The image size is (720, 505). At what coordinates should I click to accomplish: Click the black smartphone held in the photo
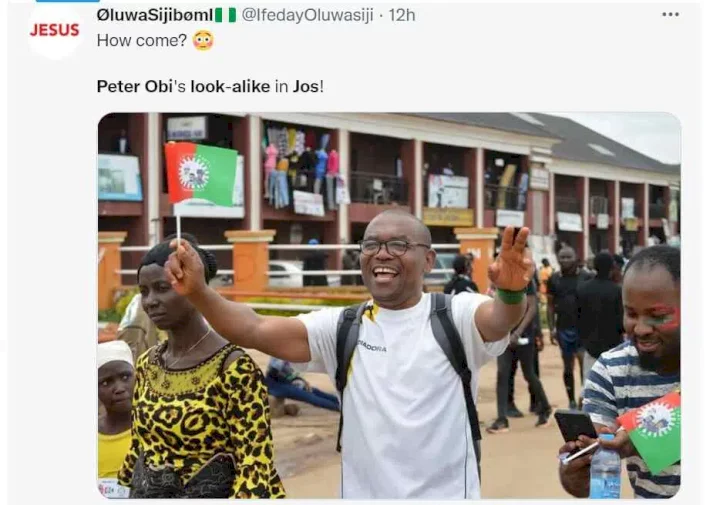pos(575,426)
